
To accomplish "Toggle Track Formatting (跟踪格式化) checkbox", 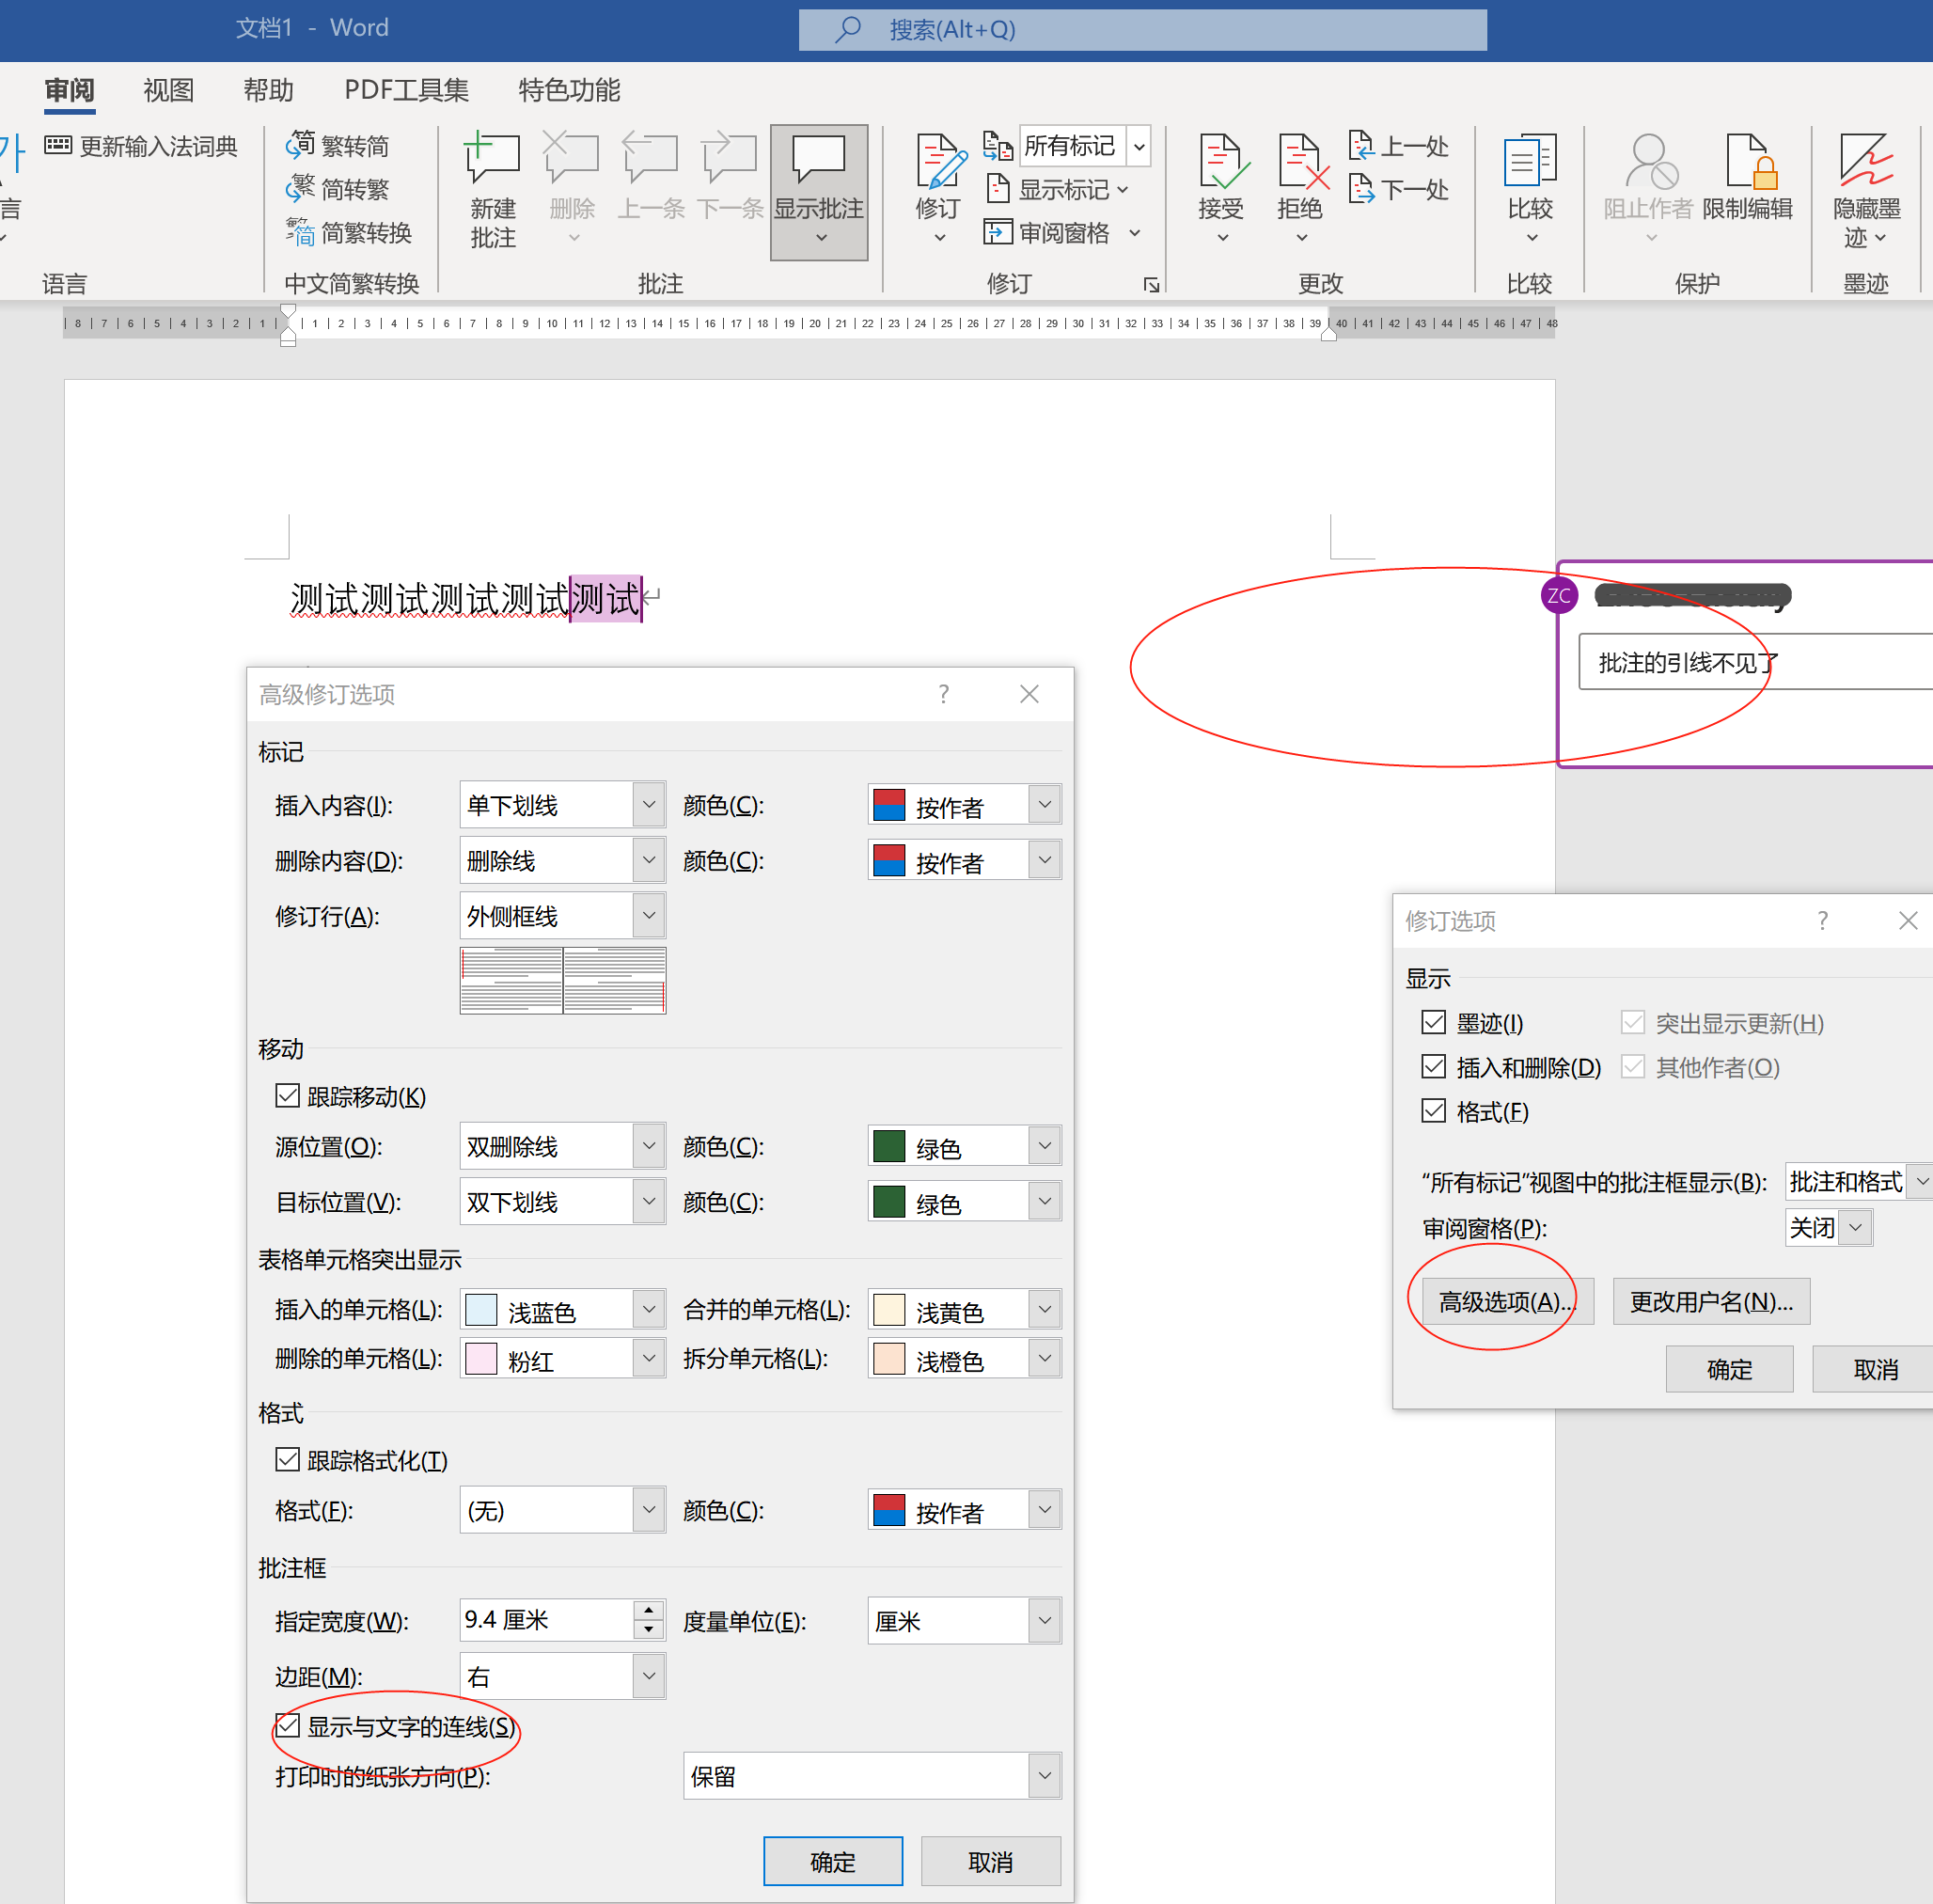I will click(288, 1460).
